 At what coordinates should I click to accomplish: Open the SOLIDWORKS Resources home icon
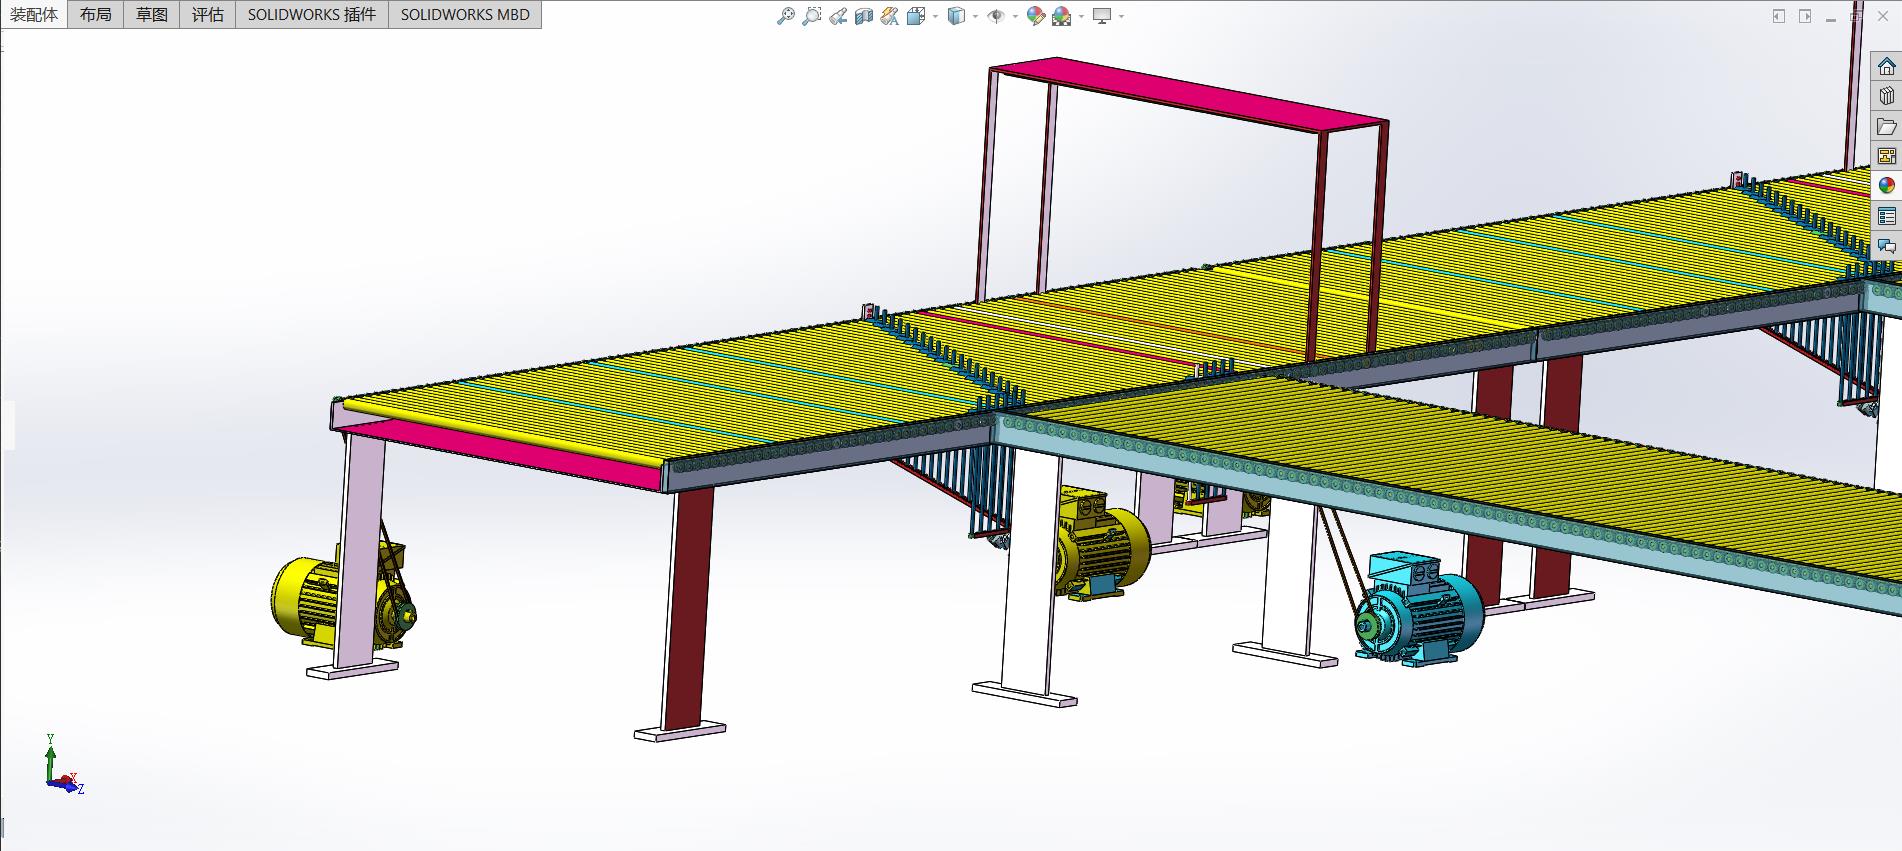tap(1886, 67)
